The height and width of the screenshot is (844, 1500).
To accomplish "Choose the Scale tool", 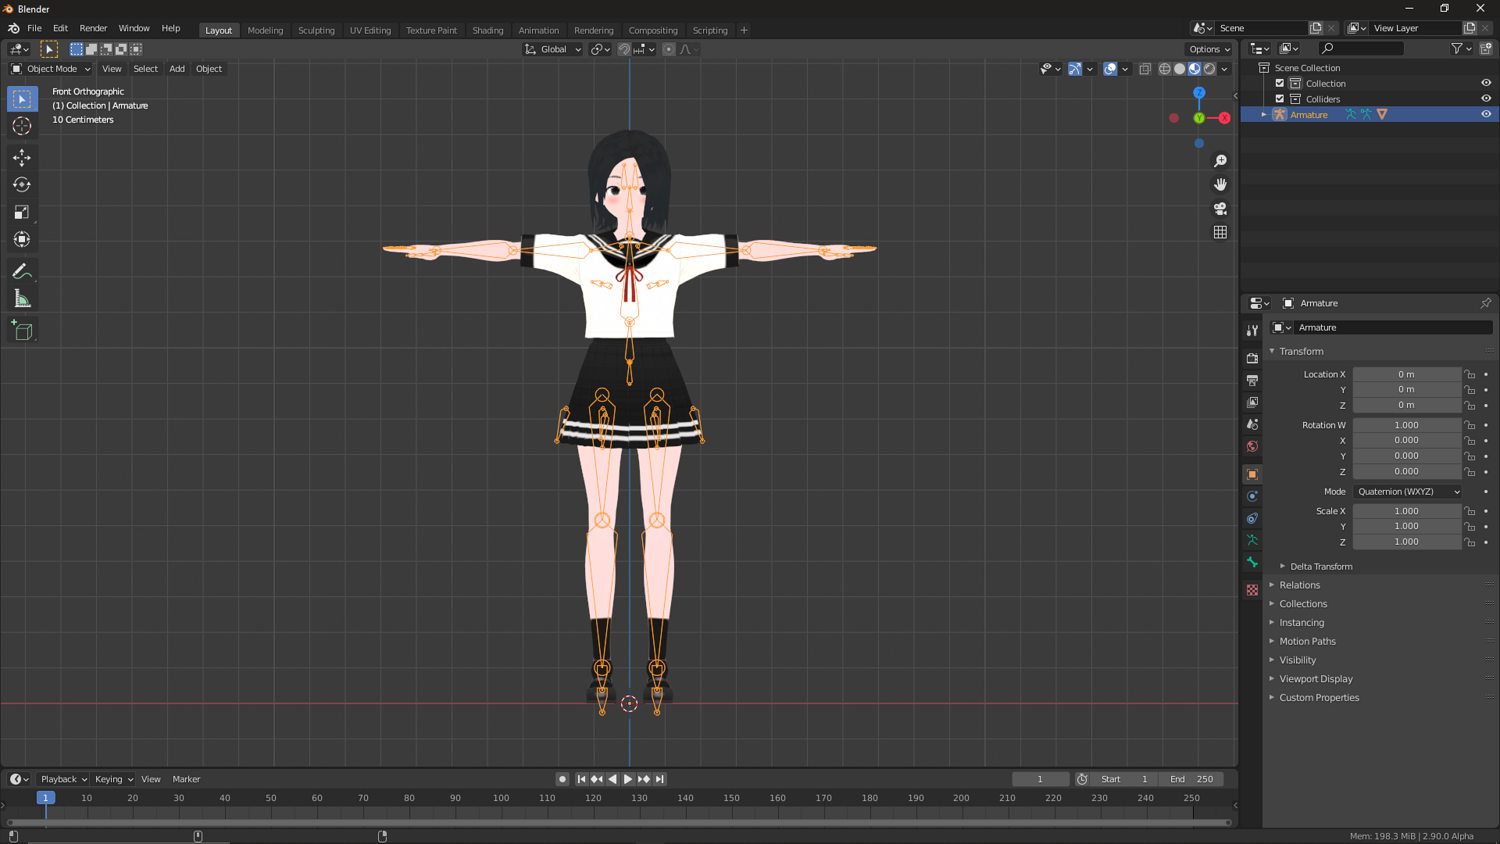I will 22,212.
